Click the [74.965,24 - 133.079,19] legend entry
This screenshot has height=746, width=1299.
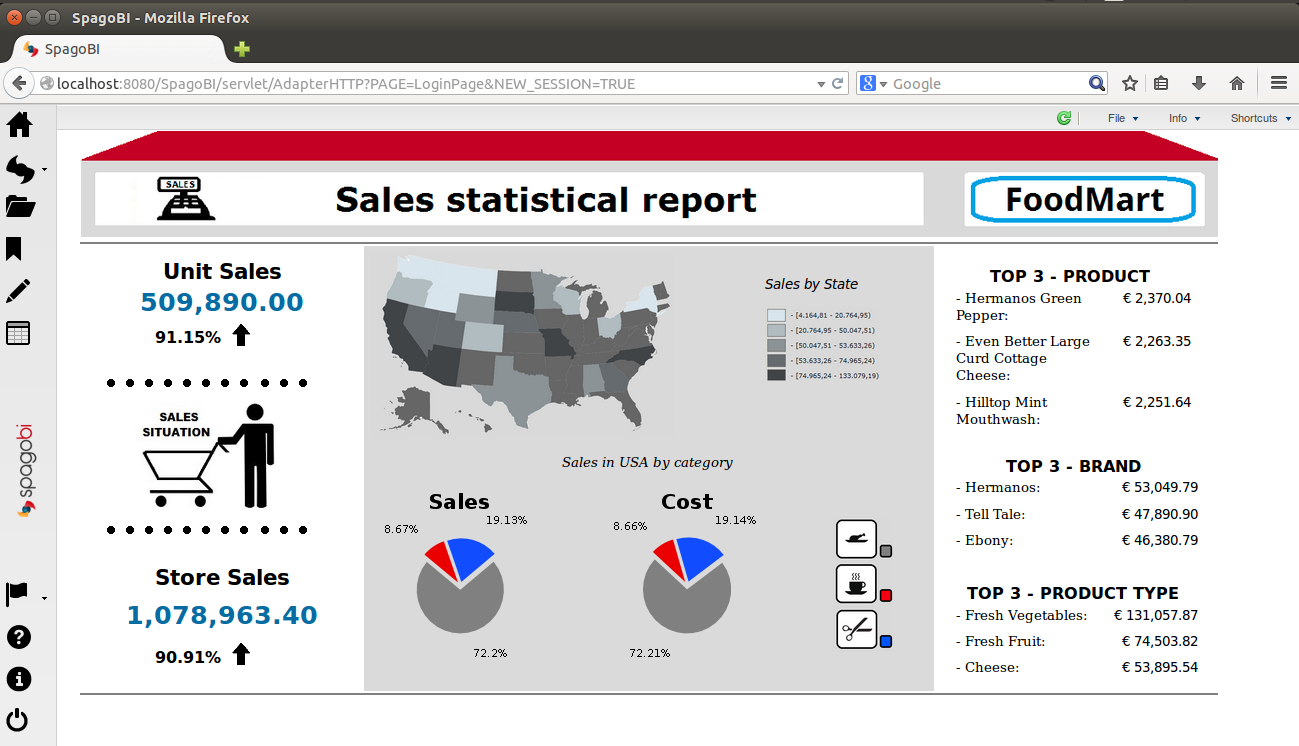[x=824, y=375]
